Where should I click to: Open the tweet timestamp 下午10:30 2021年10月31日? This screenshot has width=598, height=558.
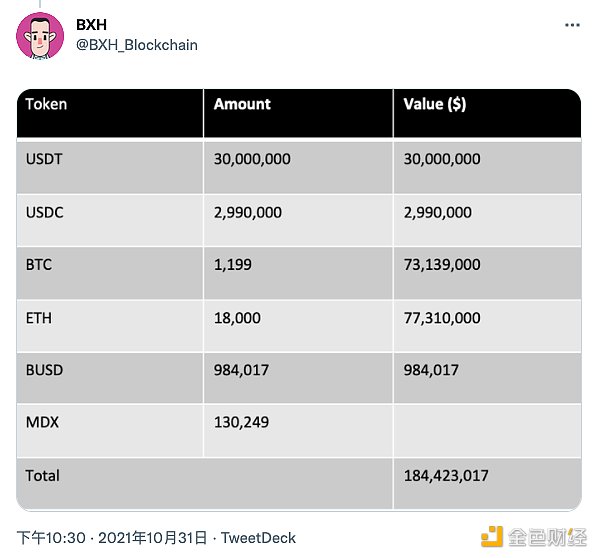[x=112, y=538]
